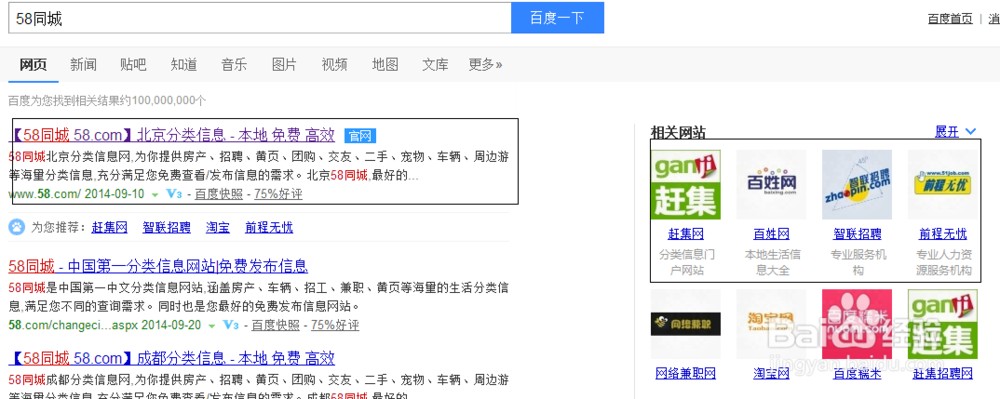Click the result count text 约100,000,000个
Screen dimensions: 1000x399
162,101
